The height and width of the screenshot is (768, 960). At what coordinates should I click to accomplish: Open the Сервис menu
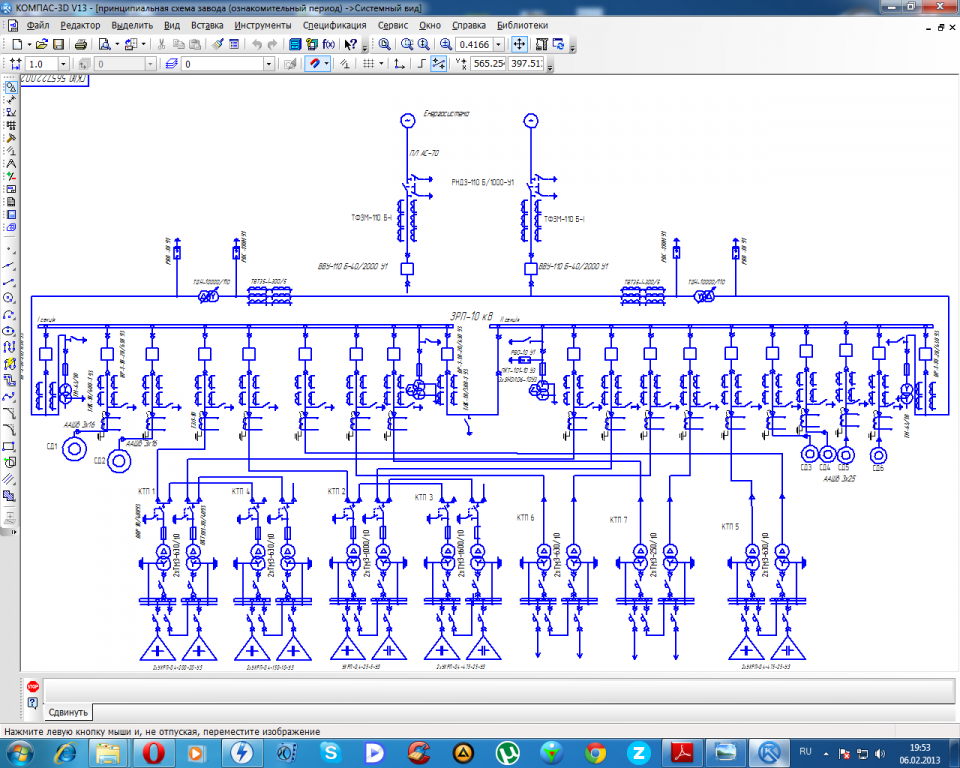(x=392, y=25)
